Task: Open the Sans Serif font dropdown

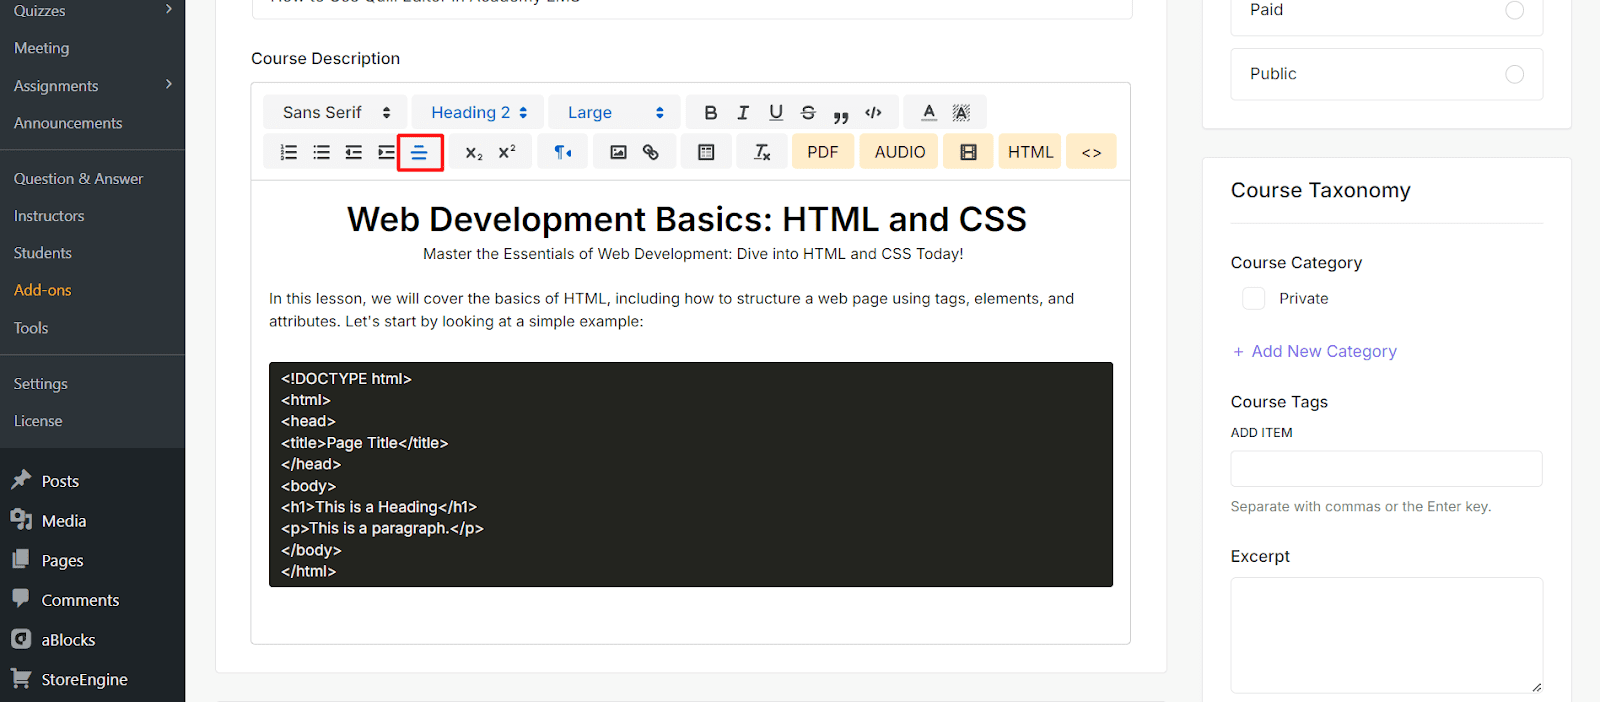Action: tap(335, 113)
